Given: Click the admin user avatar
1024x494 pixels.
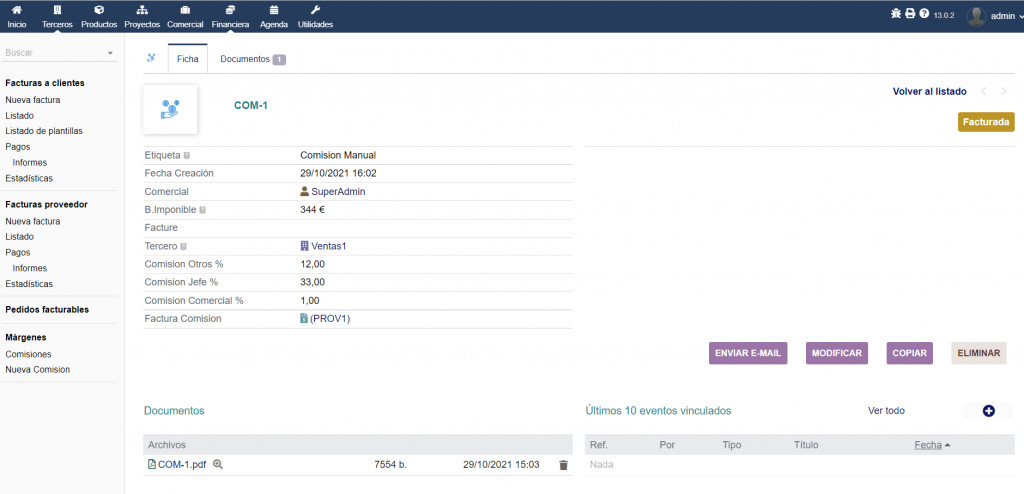Looking at the screenshot, I should (x=976, y=16).
